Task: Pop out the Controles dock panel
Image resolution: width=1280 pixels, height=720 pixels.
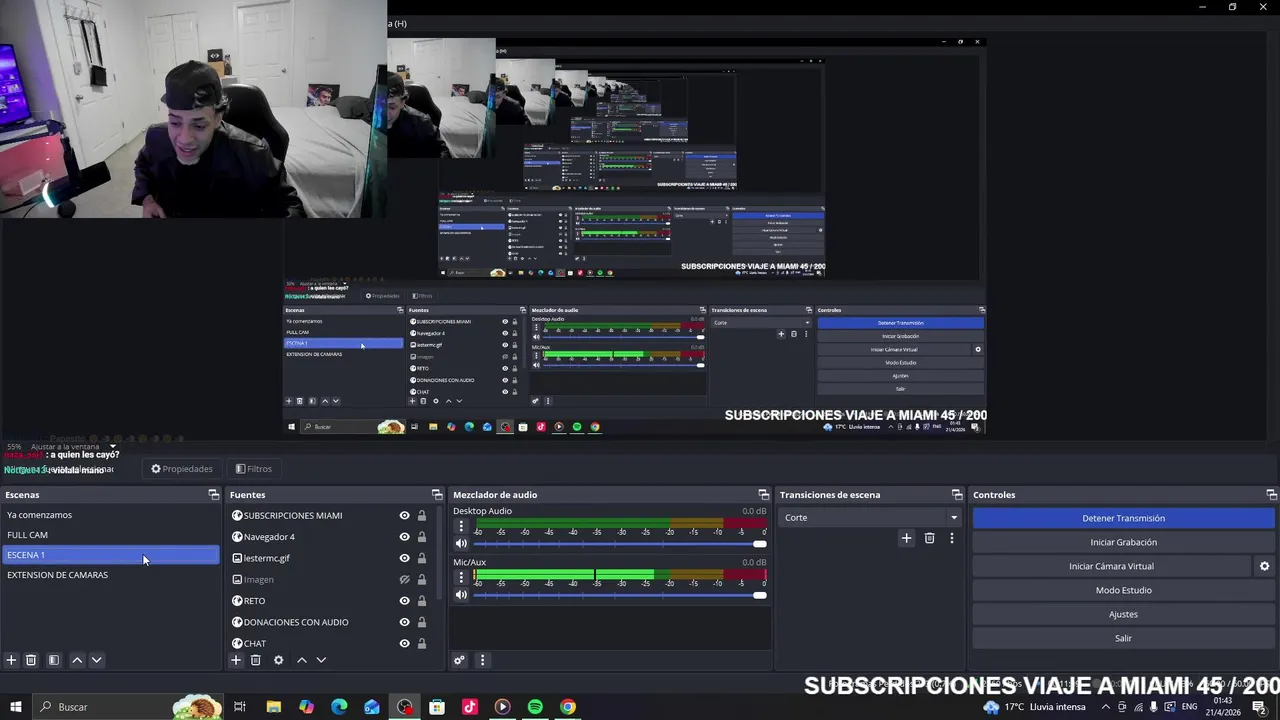Action: (x=1271, y=495)
